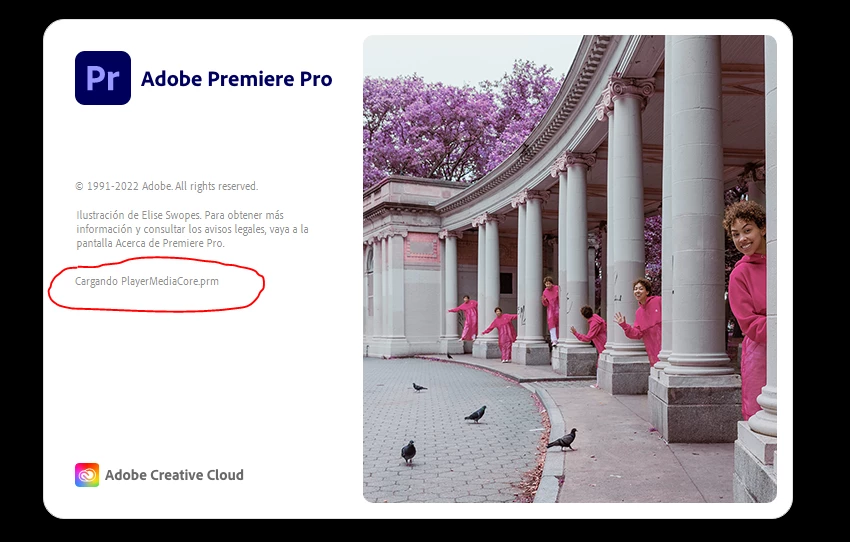
Task: Click the pigeon nearest the curb
Action: (x=563, y=440)
